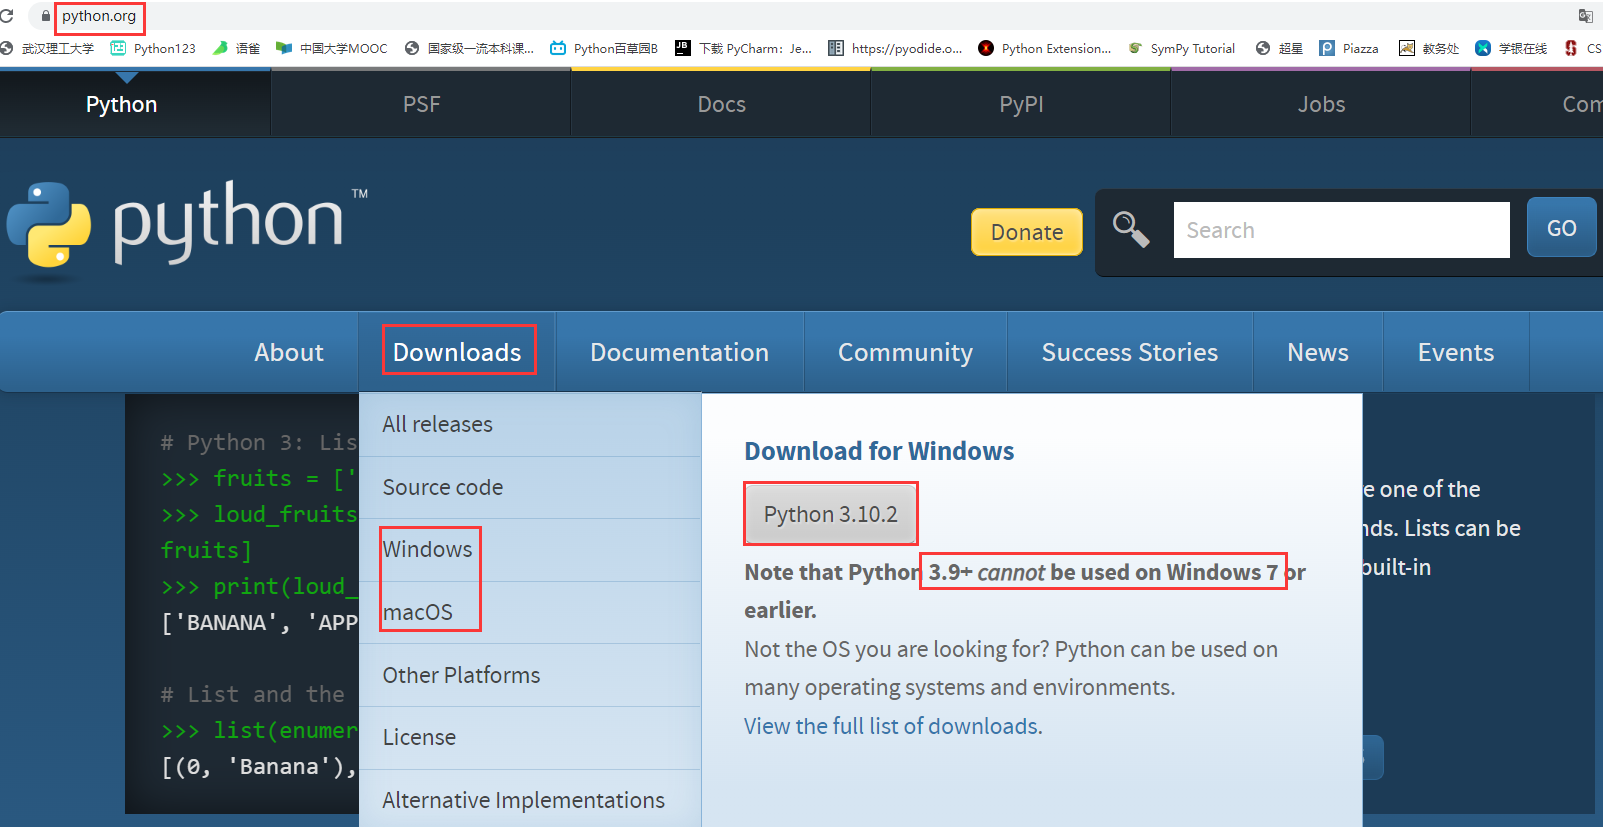Click the python.org address bar URL
The image size is (1603, 827).
pos(99,16)
